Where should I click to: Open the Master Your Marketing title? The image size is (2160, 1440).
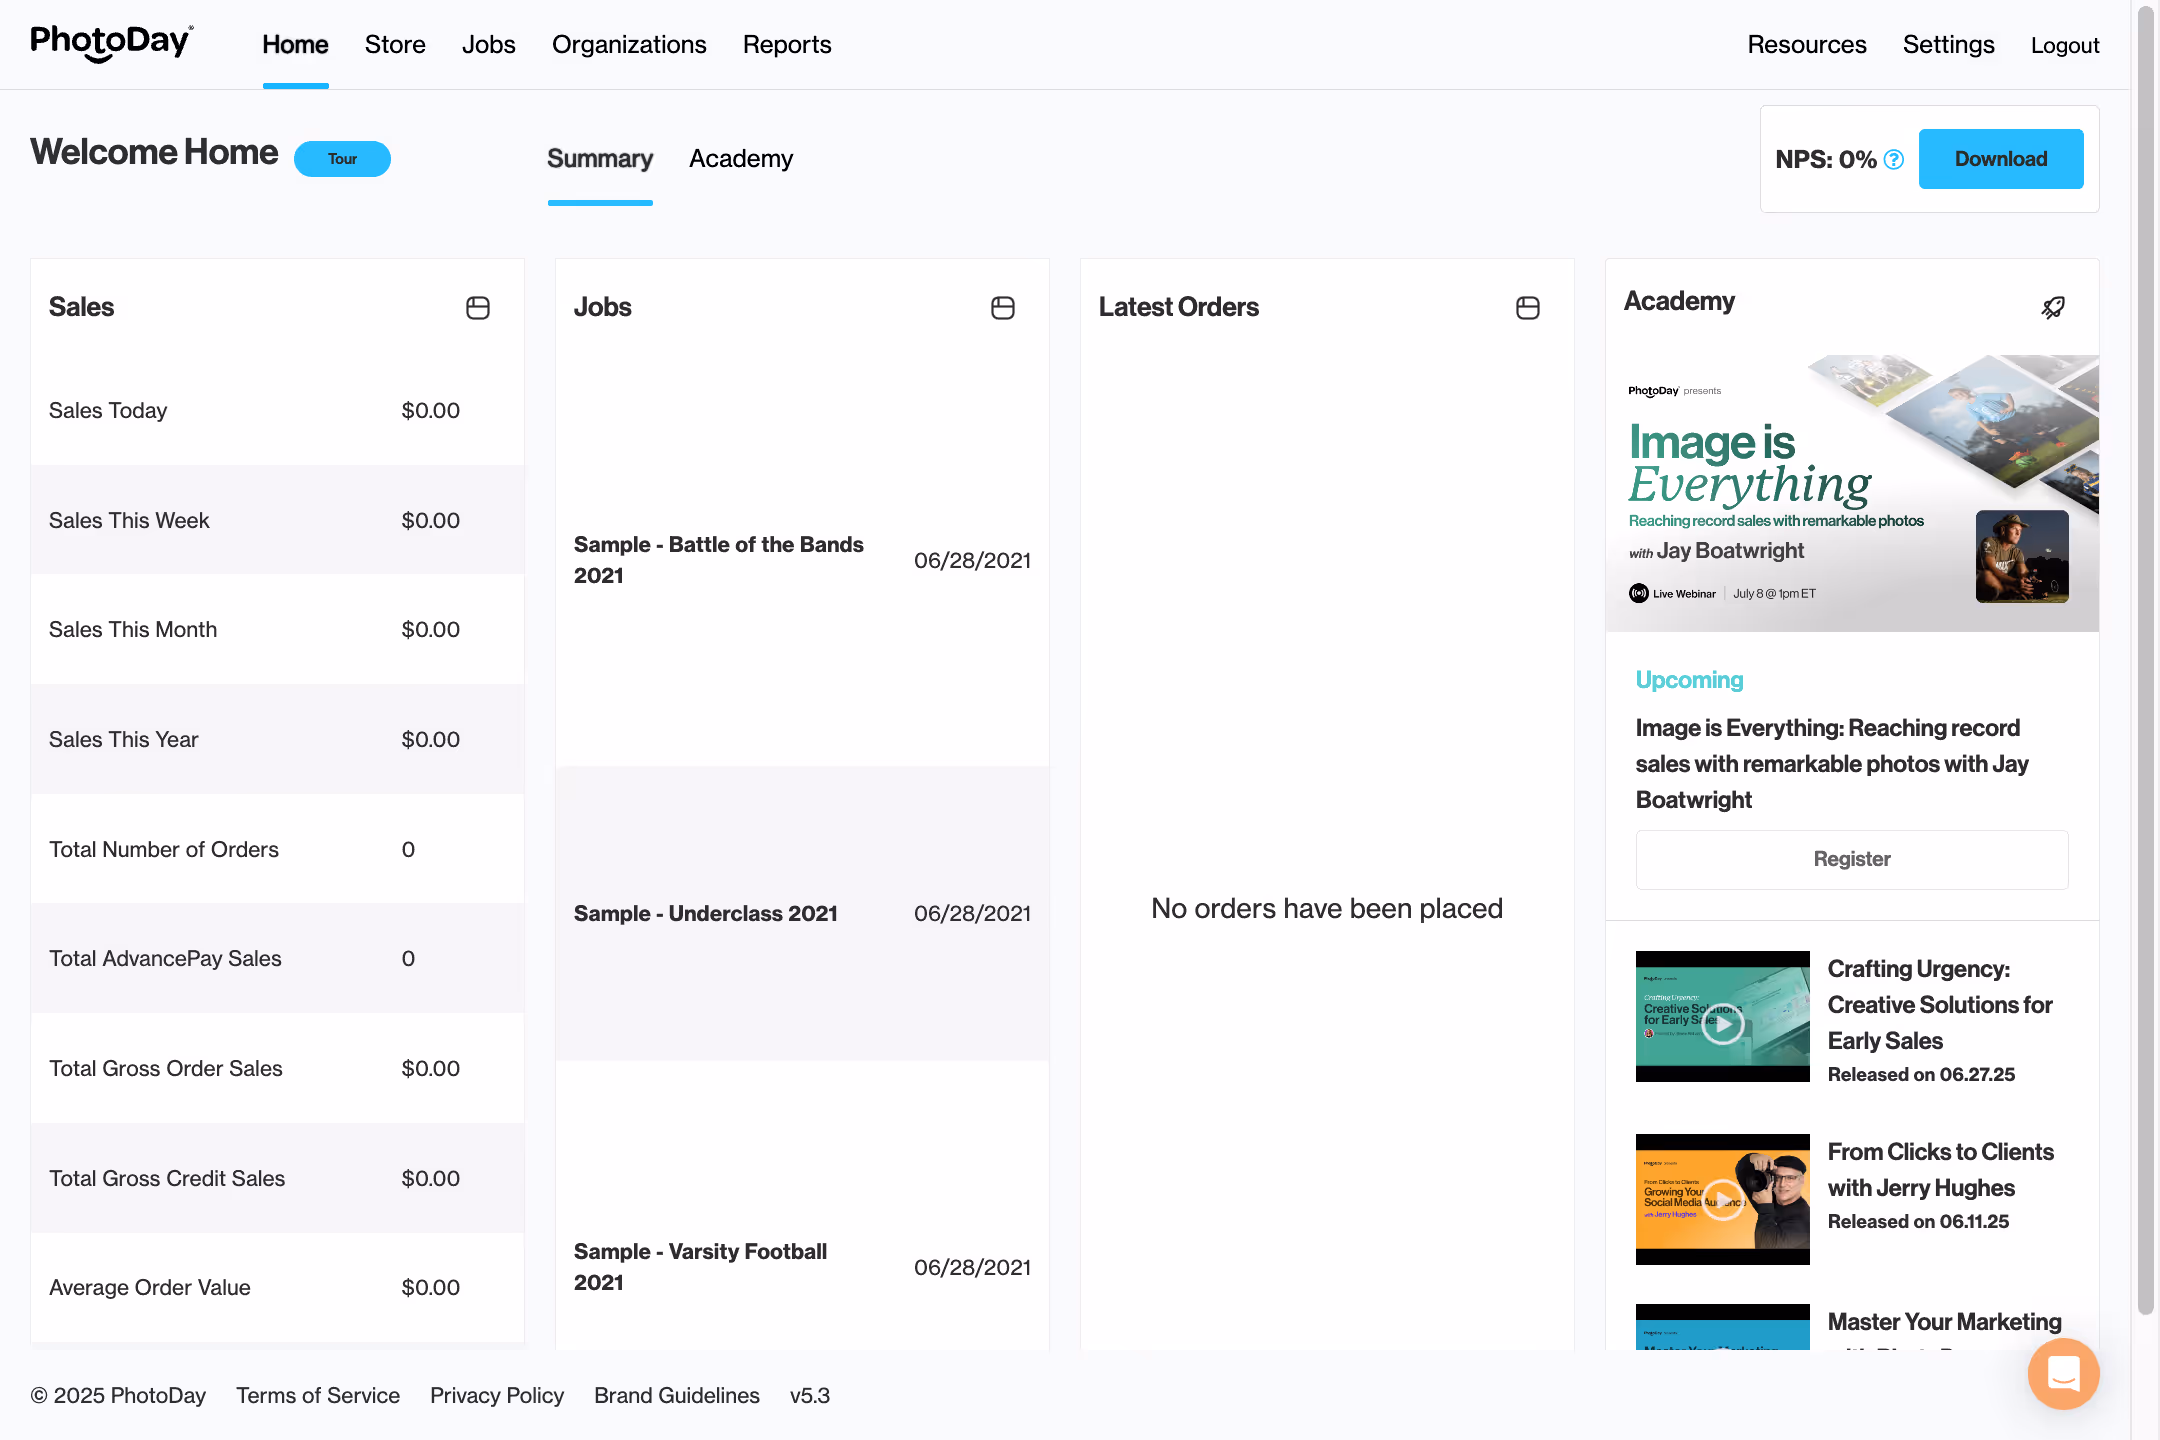[x=1945, y=1323]
